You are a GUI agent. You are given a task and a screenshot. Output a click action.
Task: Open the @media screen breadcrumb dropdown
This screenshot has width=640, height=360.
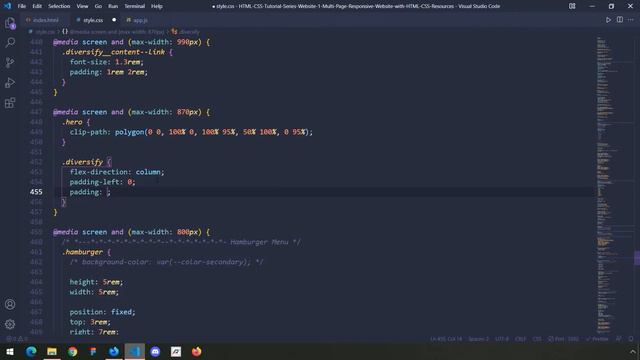tap(113, 31)
